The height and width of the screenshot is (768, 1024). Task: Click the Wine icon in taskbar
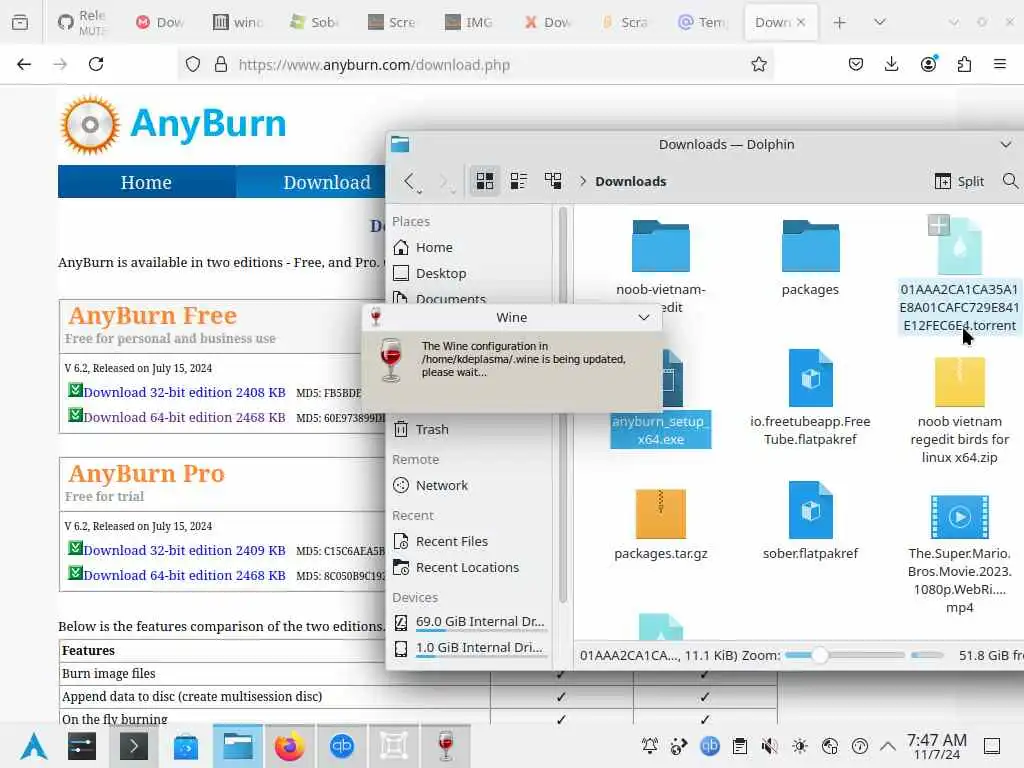click(x=445, y=746)
